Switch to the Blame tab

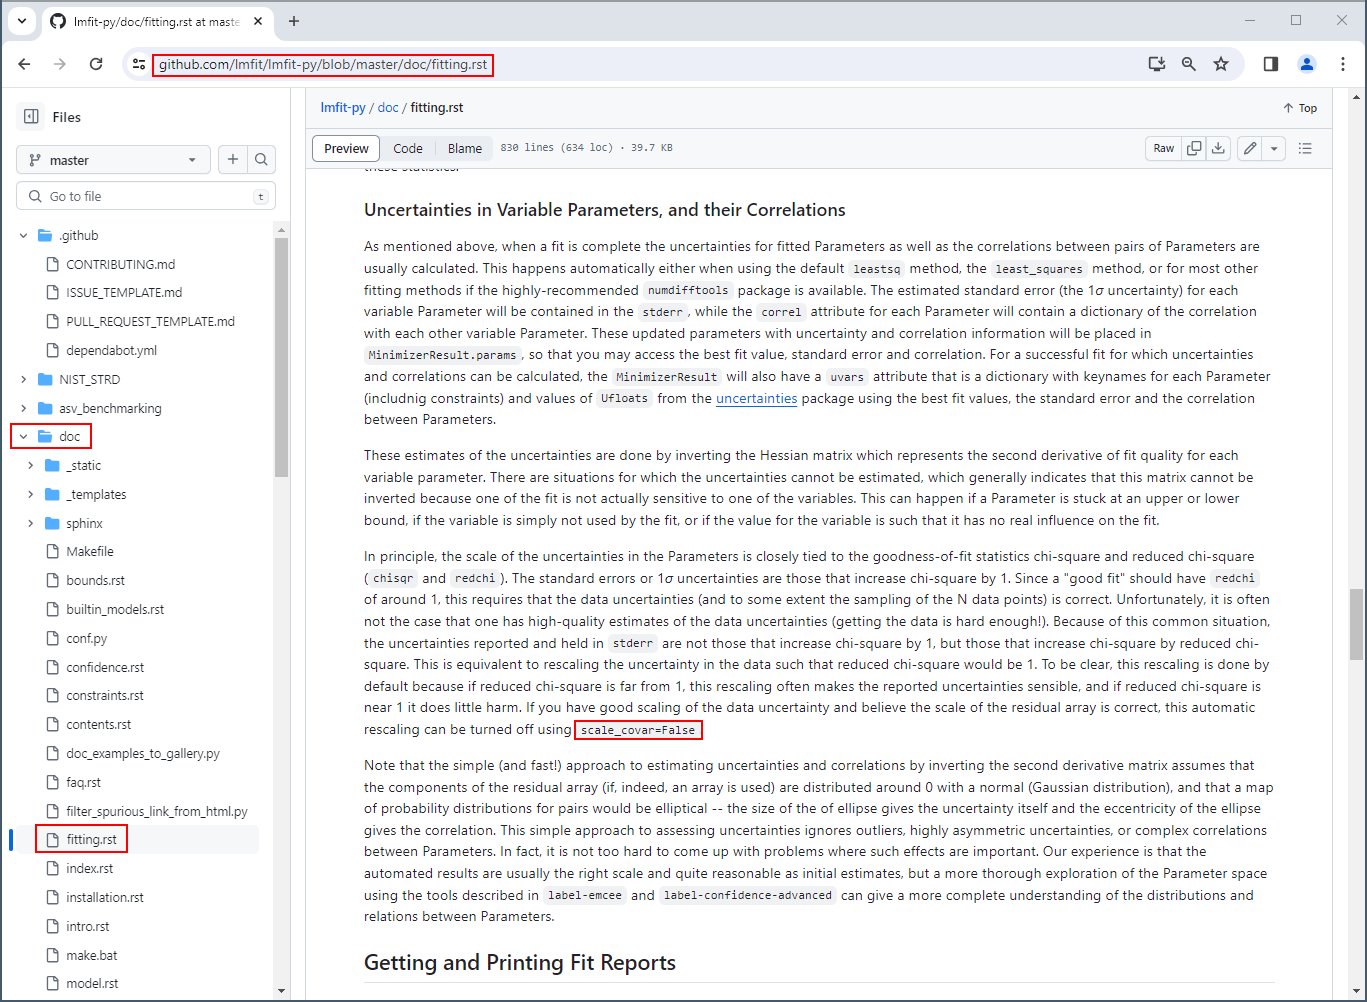[465, 148]
